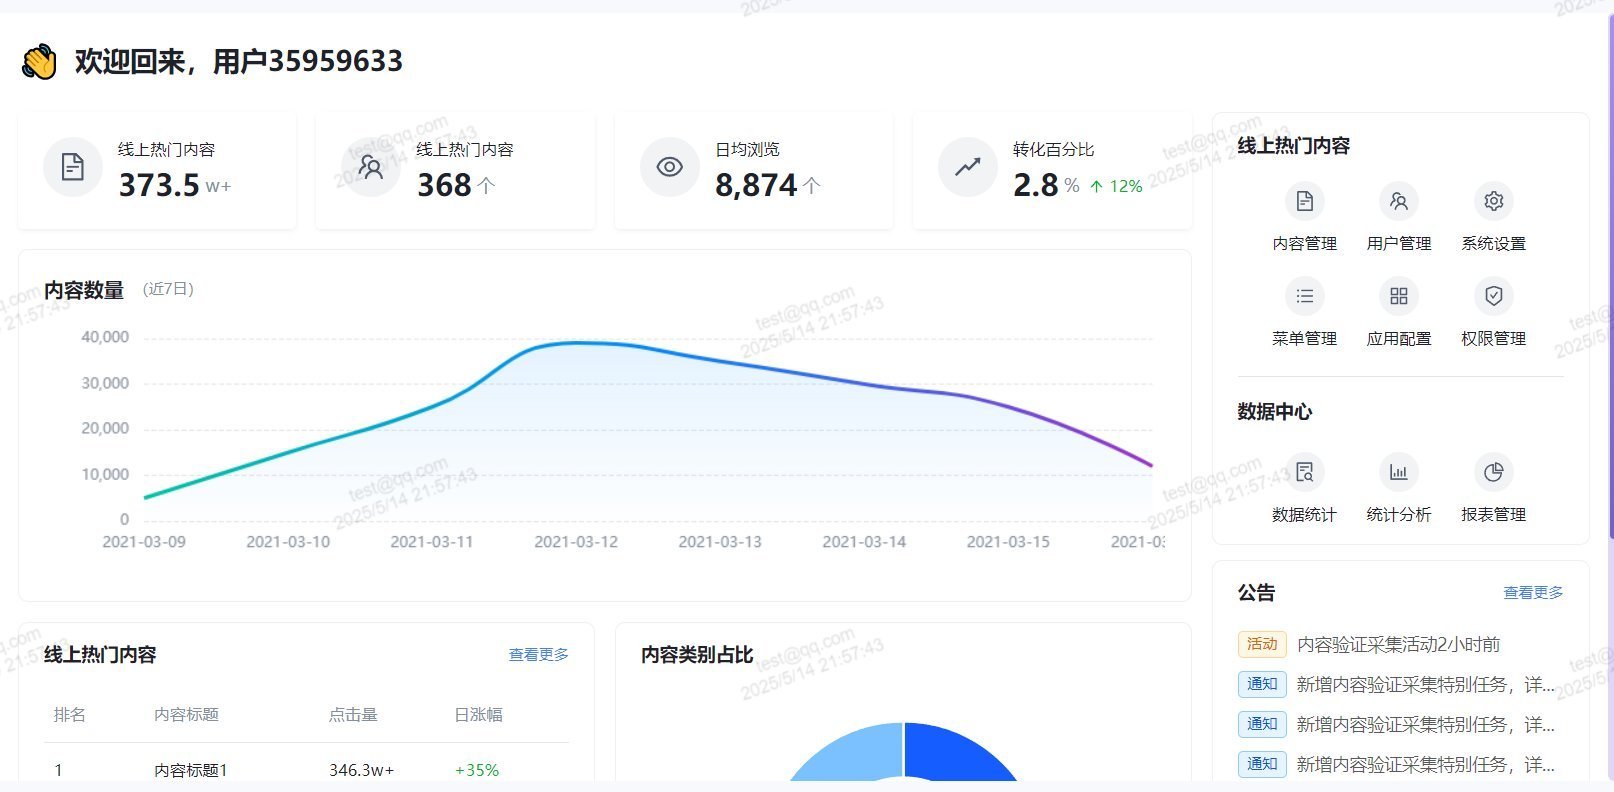The height and width of the screenshot is (792, 1614).
Task: Click the 活动 tag in announcements
Action: [x=1261, y=645]
